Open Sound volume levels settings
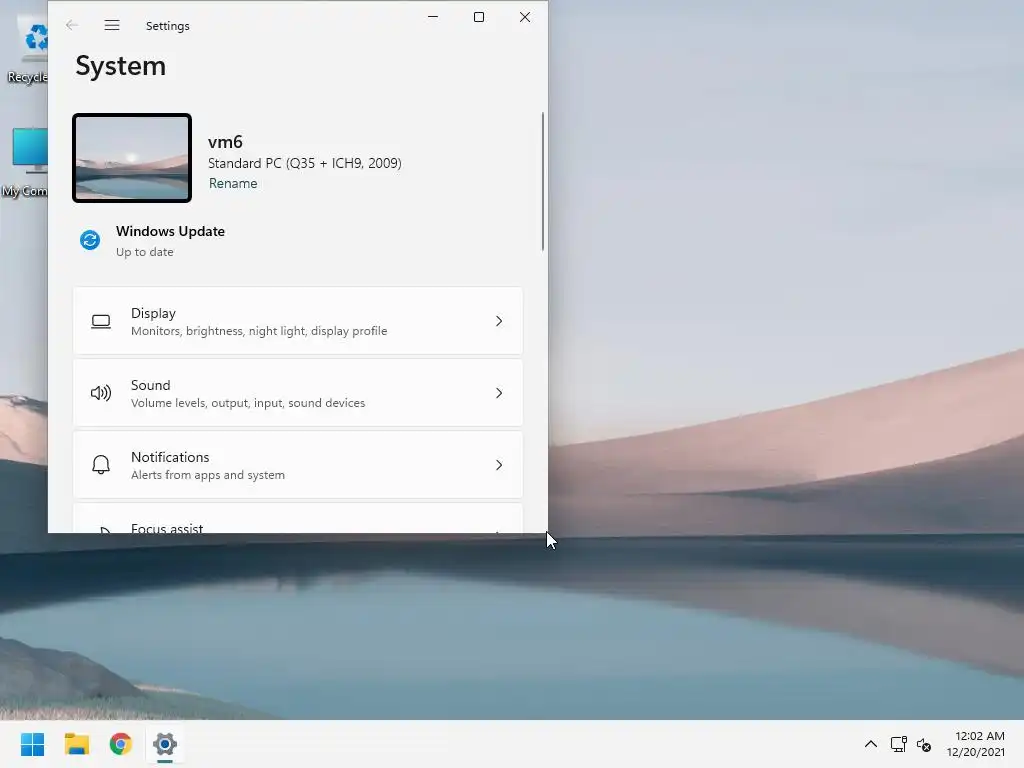The image size is (1024, 768). (x=298, y=393)
